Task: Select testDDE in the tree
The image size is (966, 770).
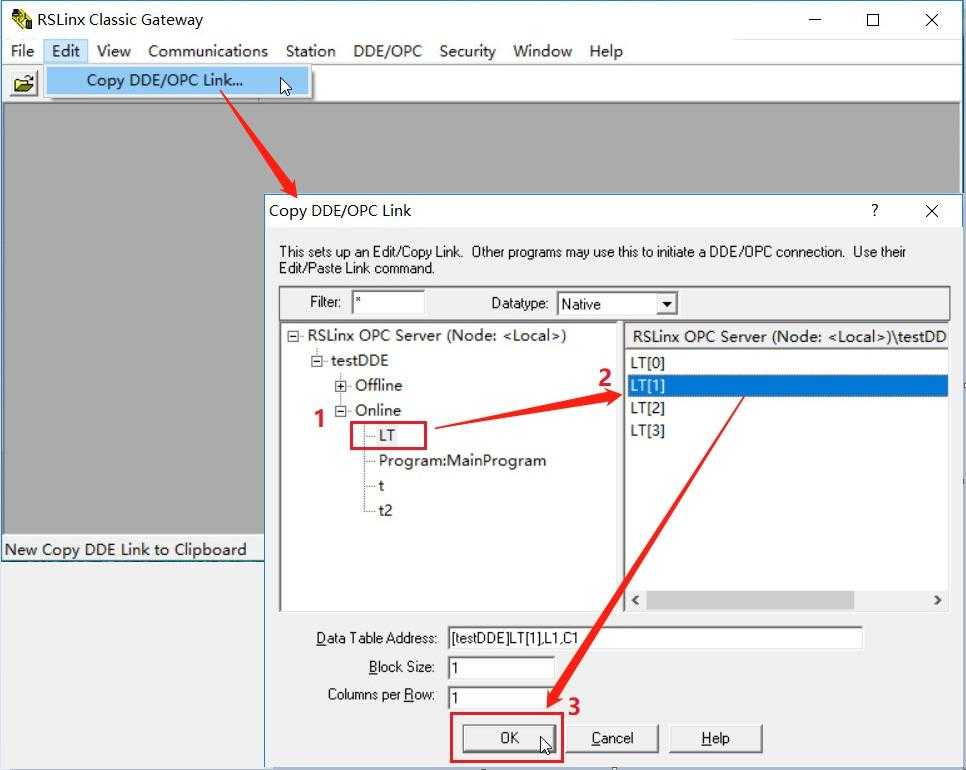Action: 360,360
